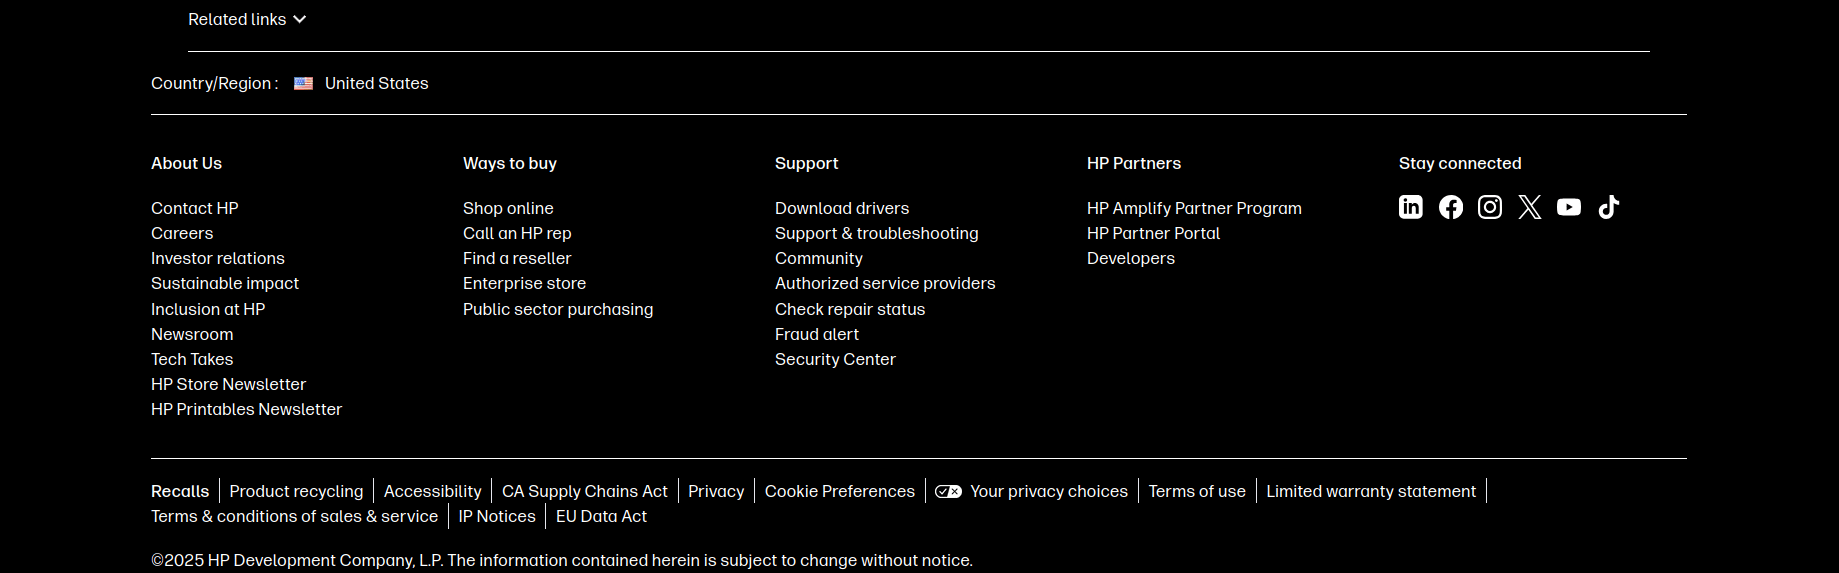This screenshot has height=573, width=1839.
Task: Visit the Investor relations page
Action: point(218,258)
